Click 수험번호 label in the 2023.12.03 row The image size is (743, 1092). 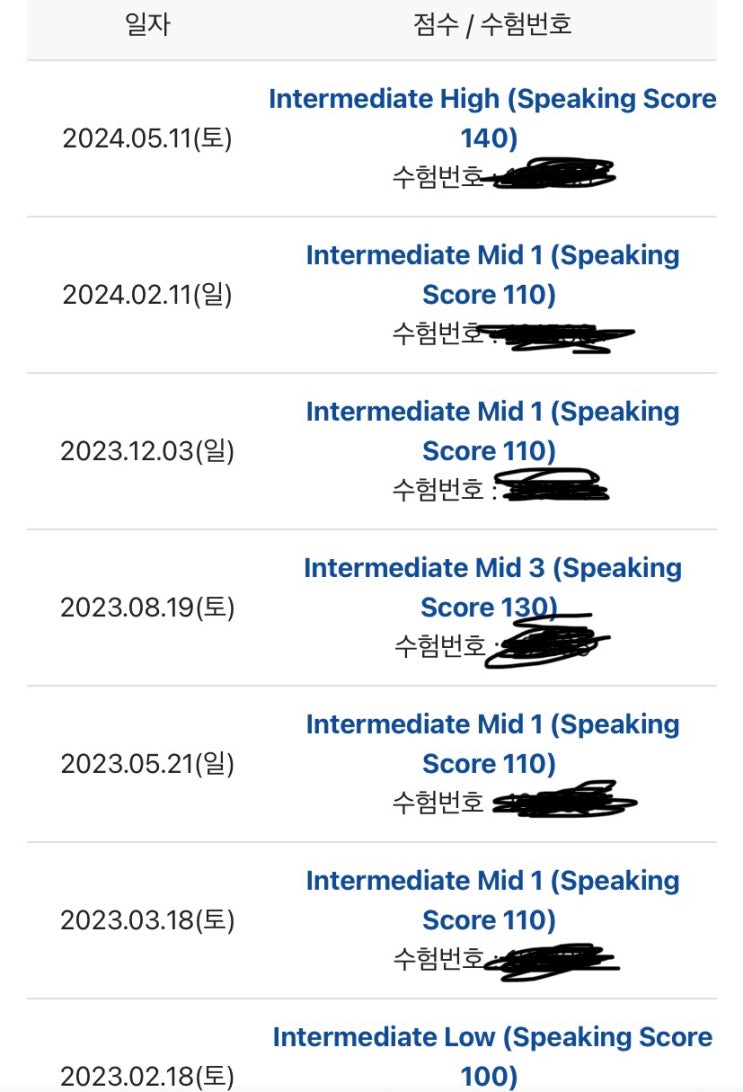point(437,490)
